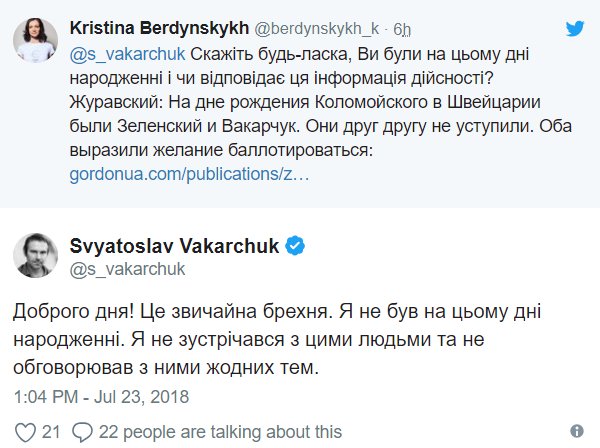Click the Svyatoslav Vakarchuk display name
This screenshot has height=448, width=600.
(174, 246)
